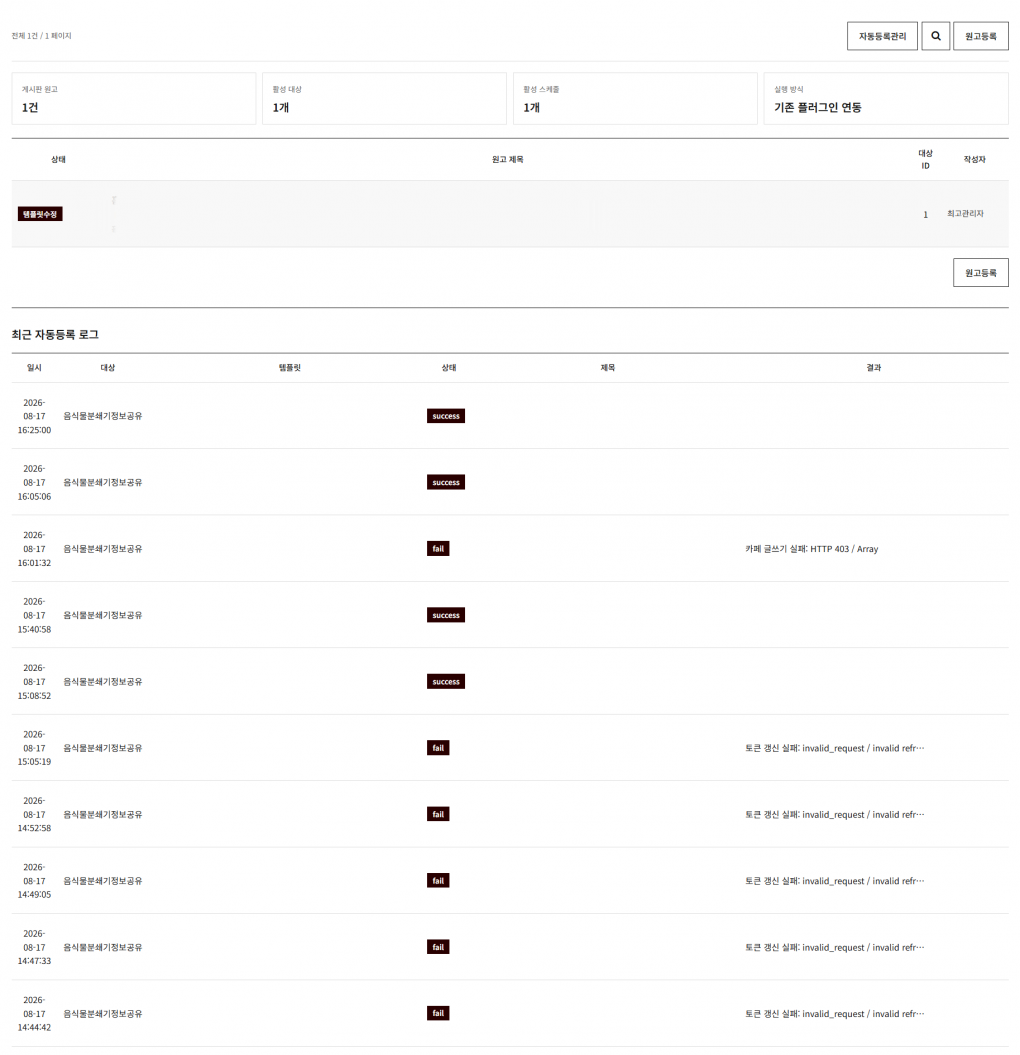Viewport: 1020px width, 1055px height.
Task: Click the 최근 자동등록 로그 heading
Action: (55, 334)
